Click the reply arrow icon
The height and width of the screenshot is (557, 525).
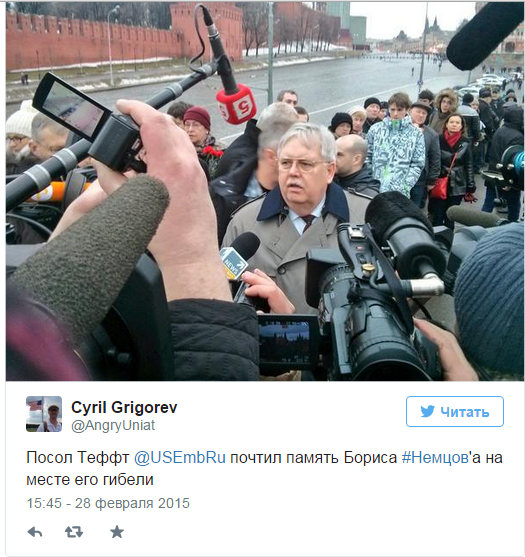coord(35,532)
